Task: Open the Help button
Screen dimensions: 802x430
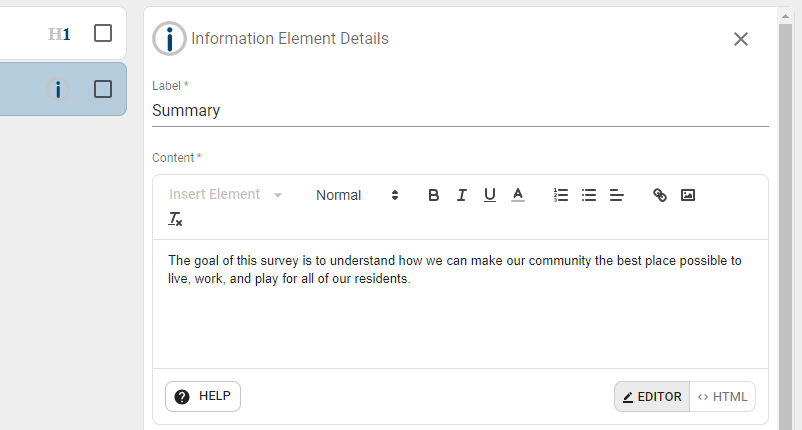Action: [203, 396]
